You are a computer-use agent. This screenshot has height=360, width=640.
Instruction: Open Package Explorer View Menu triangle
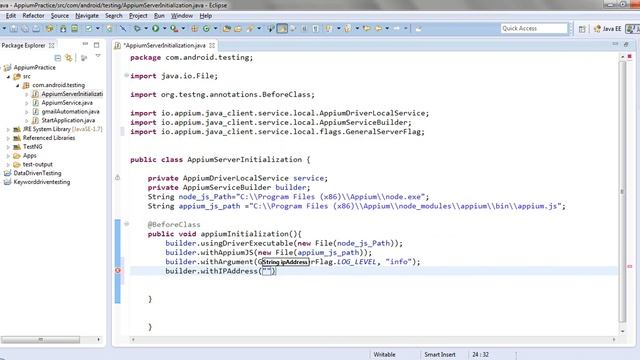pyautogui.click(x=98, y=56)
